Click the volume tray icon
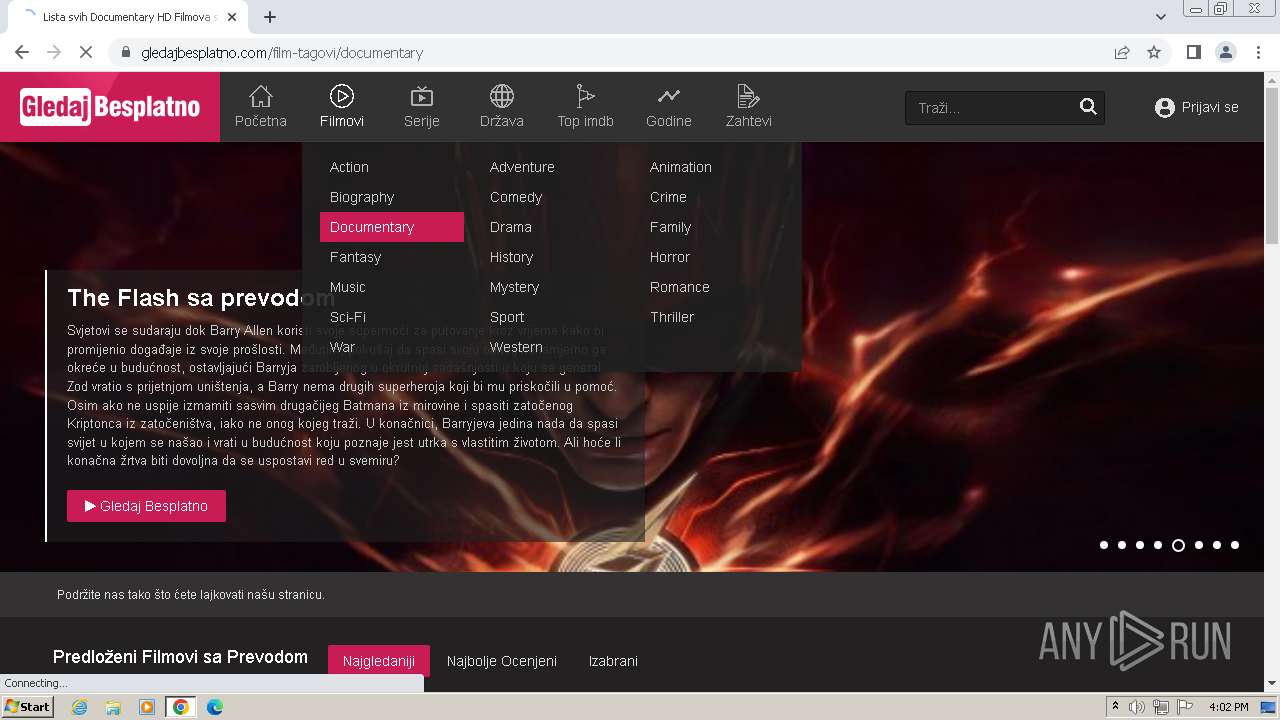The image size is (1280, 720). pyautogui.click(x=1137, y=707)
